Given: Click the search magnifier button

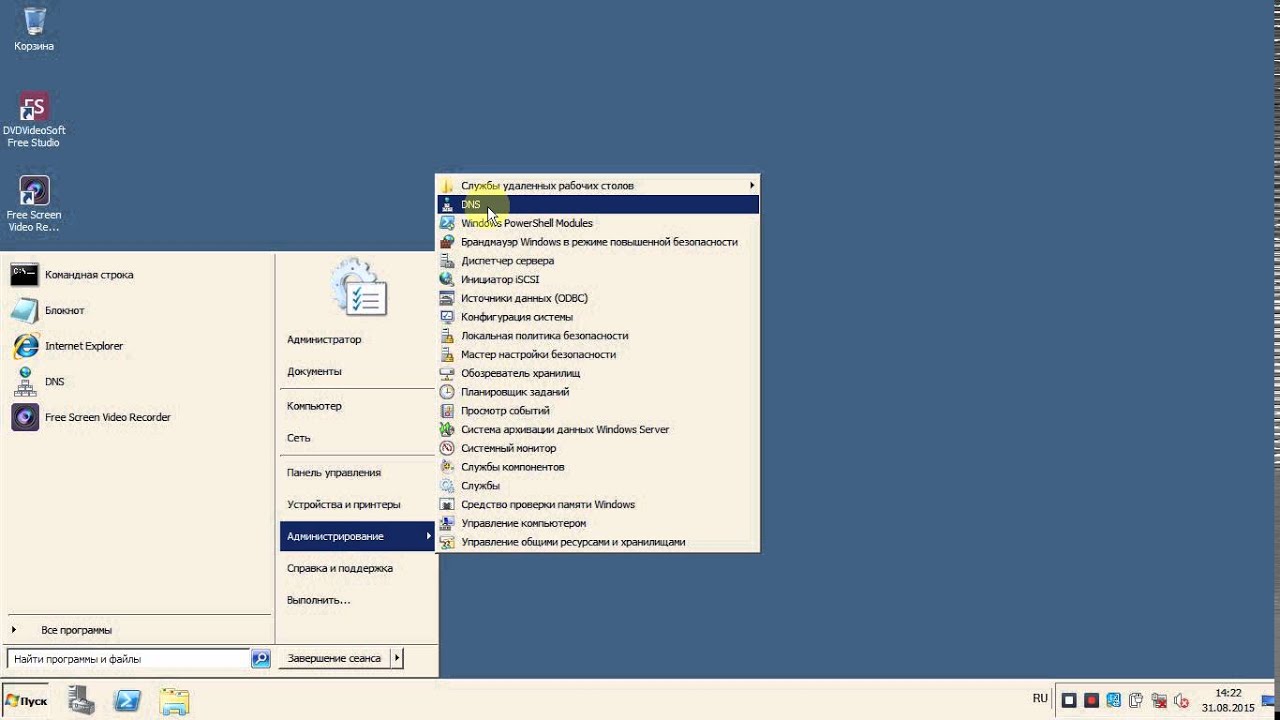Looking at the screenshot, I should [260, 659].
